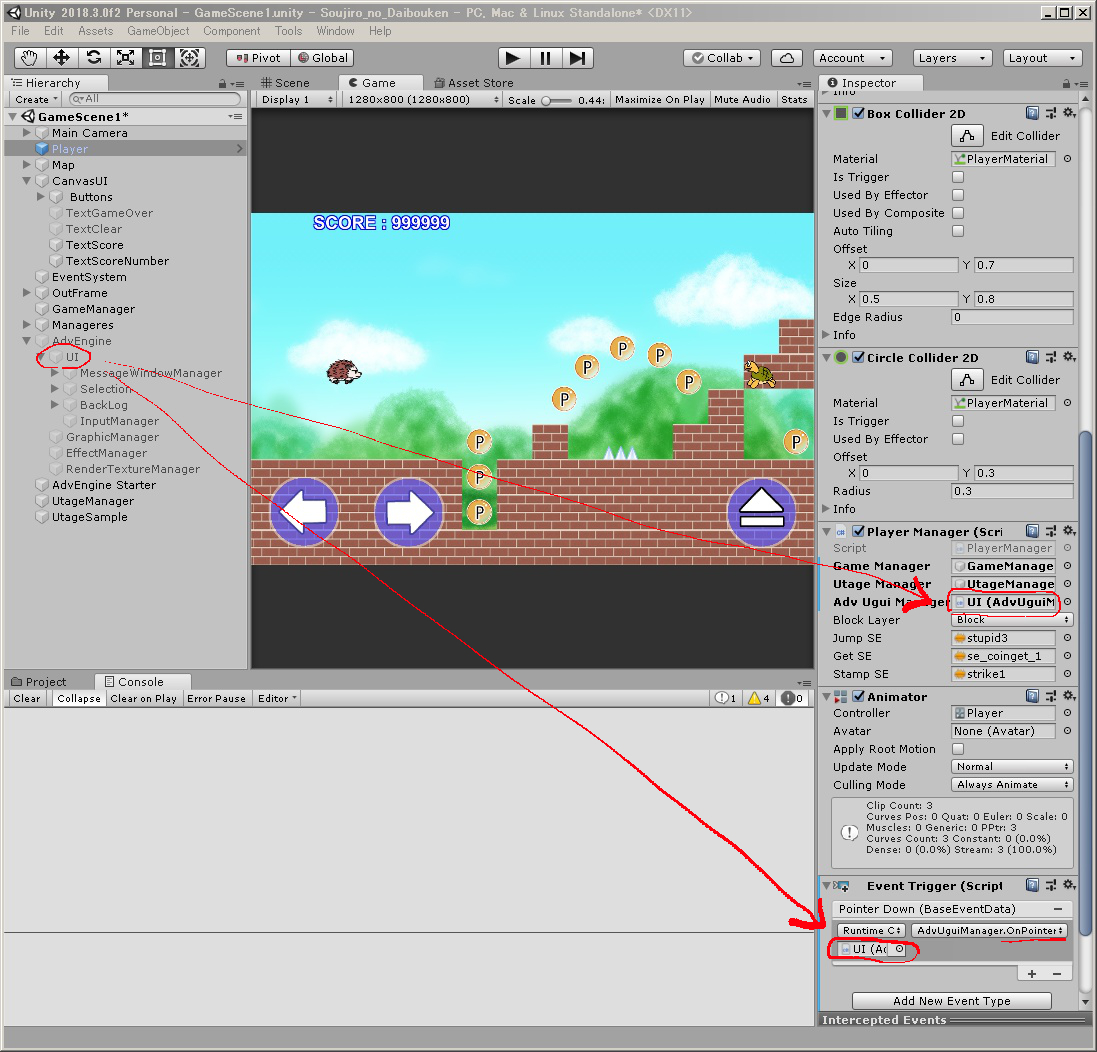1097x1052 pixels.
Task: Open the cloud services icon
Action: 788,58
